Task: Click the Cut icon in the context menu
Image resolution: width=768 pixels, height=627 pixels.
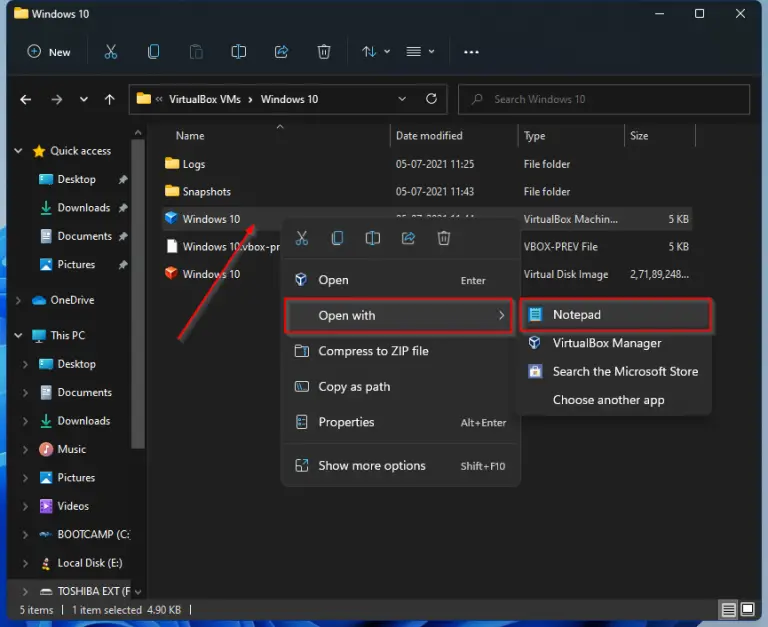Action: tap(302, 239)
